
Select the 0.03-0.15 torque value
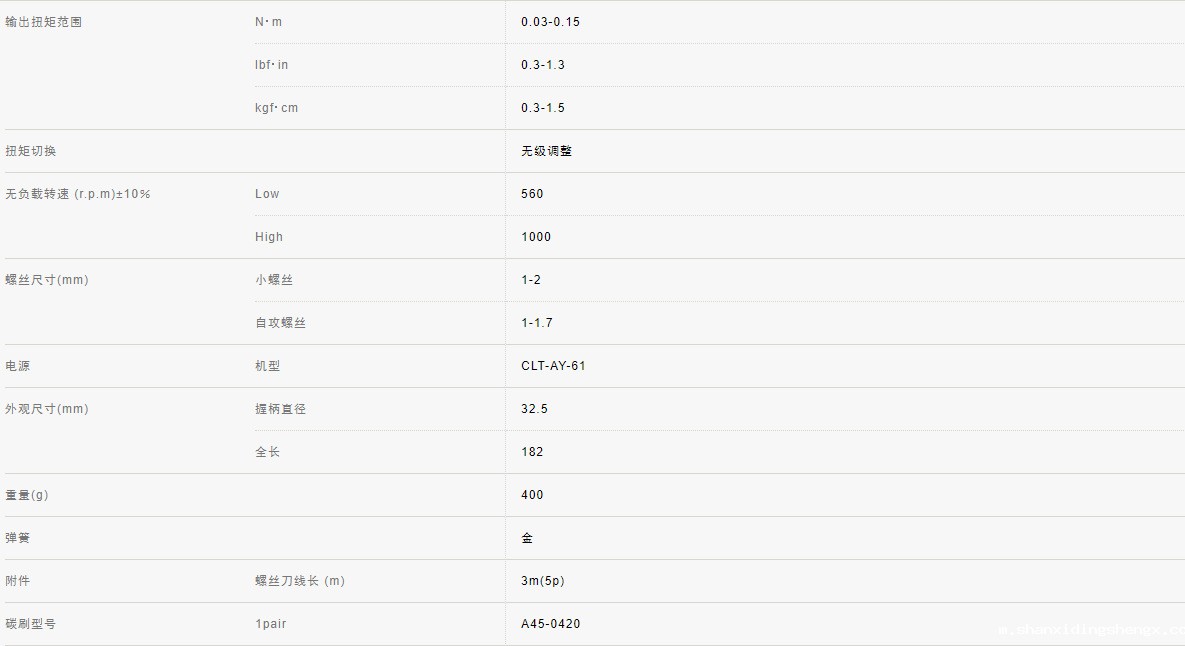click(x=550, y=22)
